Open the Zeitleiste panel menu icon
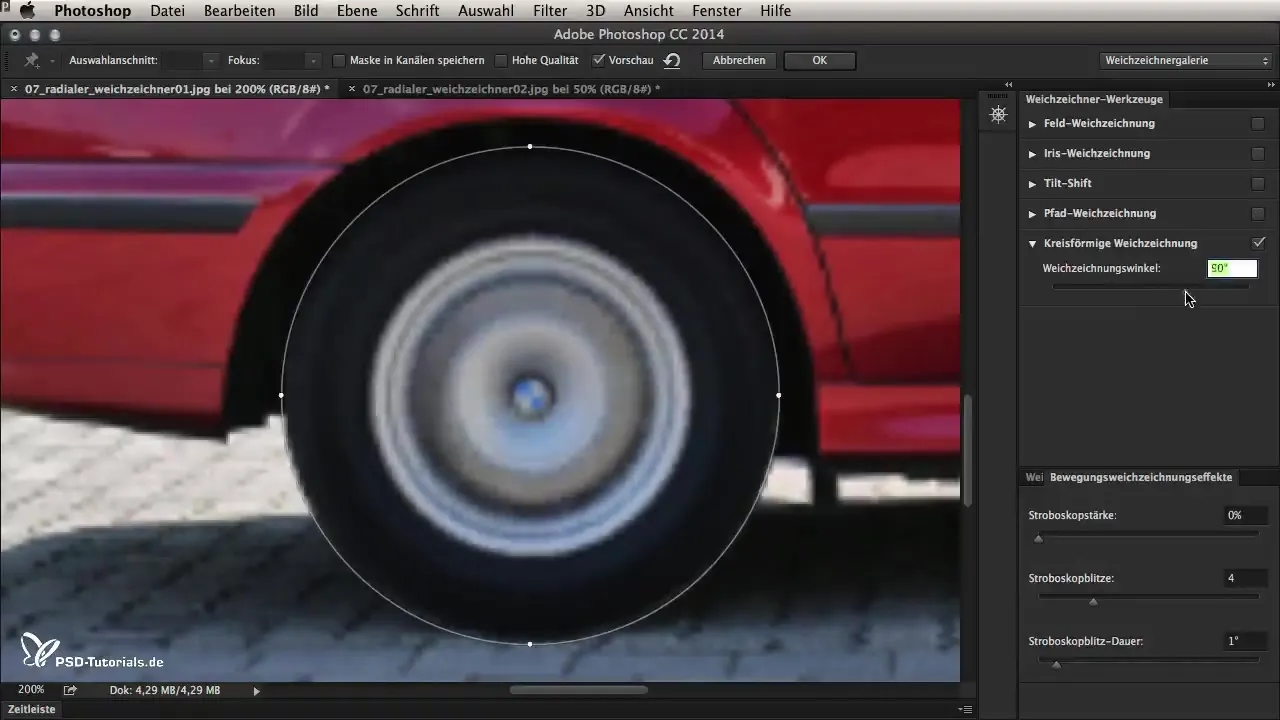Viewport: 1280px width, 720px height. pos(965,709)
